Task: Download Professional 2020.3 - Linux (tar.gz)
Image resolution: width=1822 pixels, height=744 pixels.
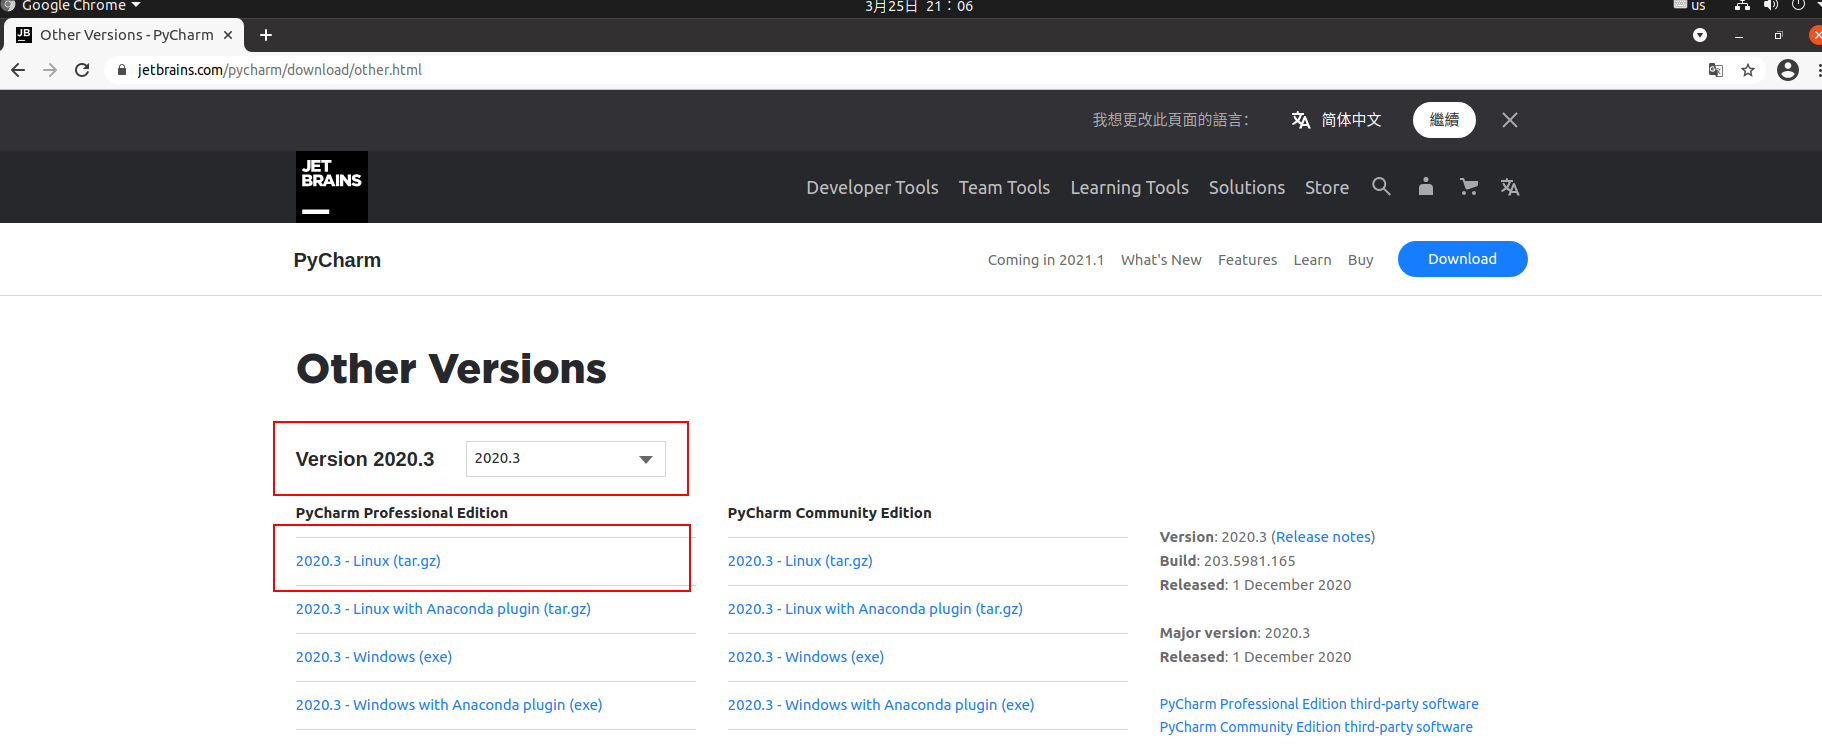Action: click(368, 561)
